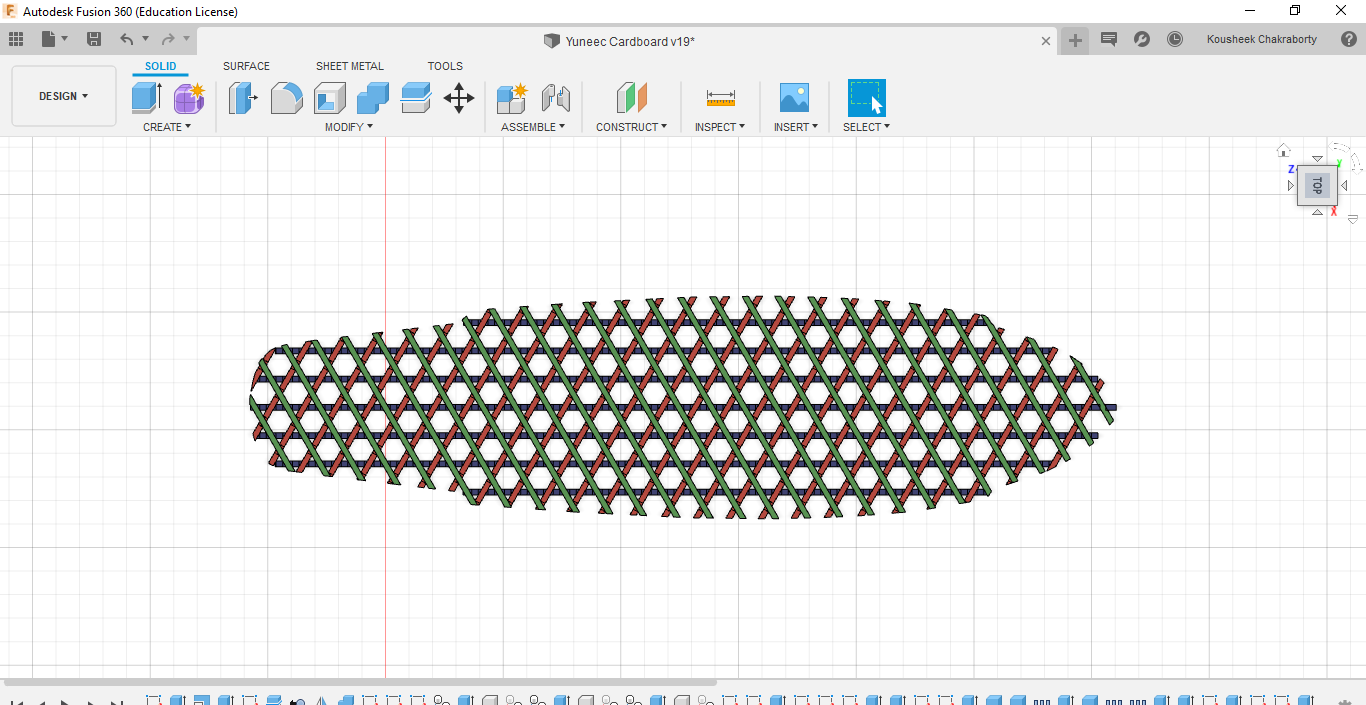Screen dimensions: 1366x705
Task: Select the Press Pull tool
Action: coord(243,97)
